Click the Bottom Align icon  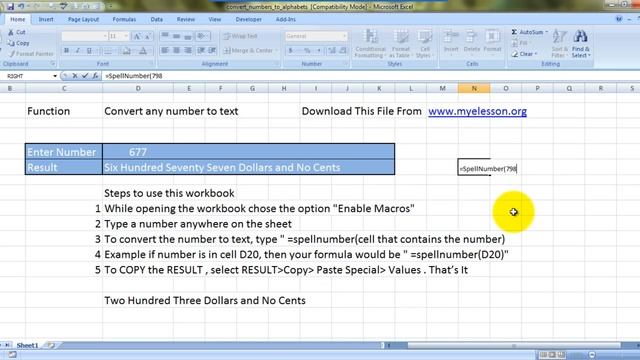188,36
